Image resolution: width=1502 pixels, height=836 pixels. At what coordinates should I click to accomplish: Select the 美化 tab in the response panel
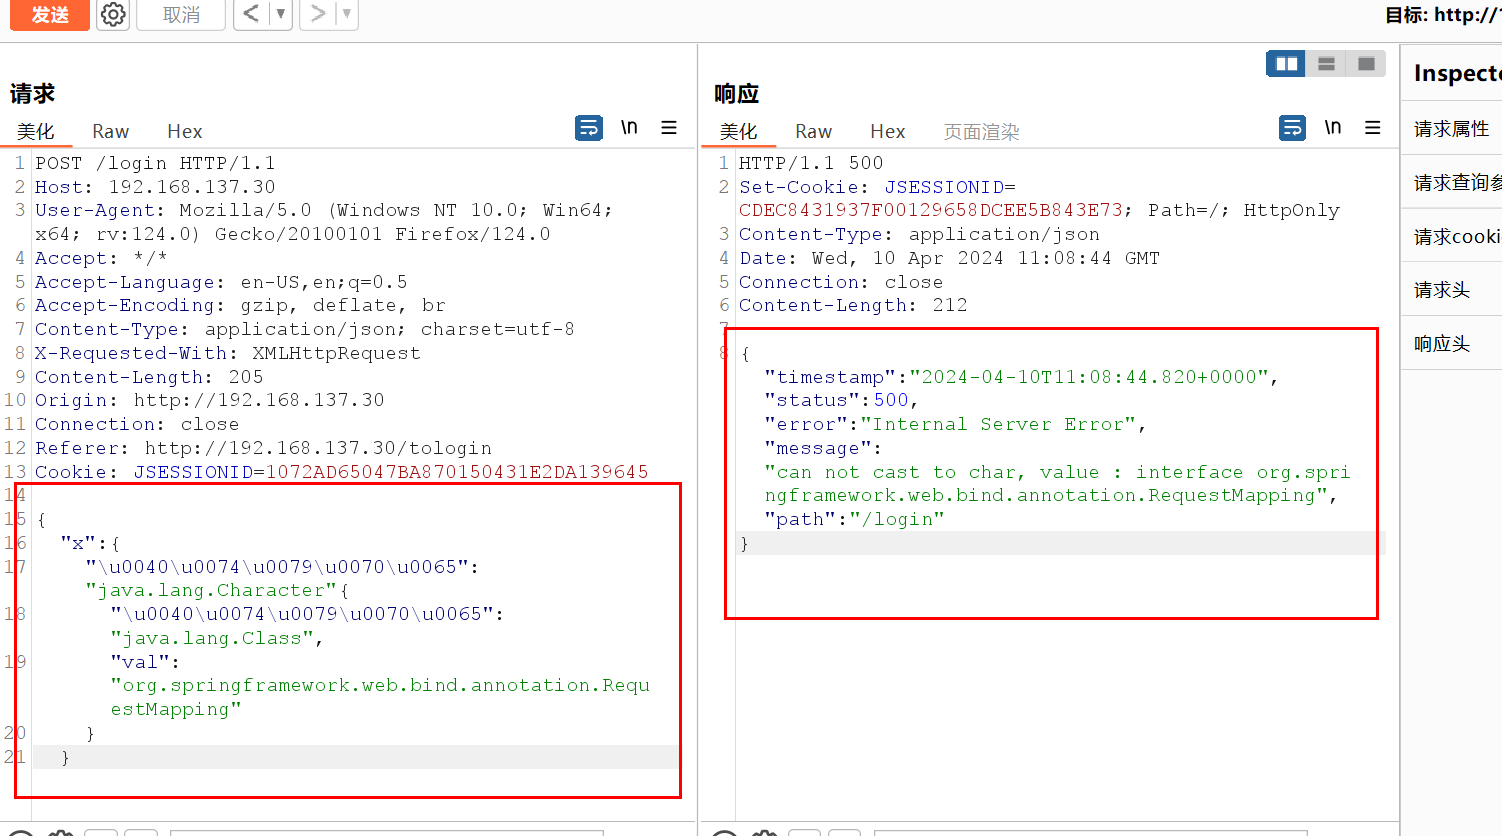click(739, 131)
